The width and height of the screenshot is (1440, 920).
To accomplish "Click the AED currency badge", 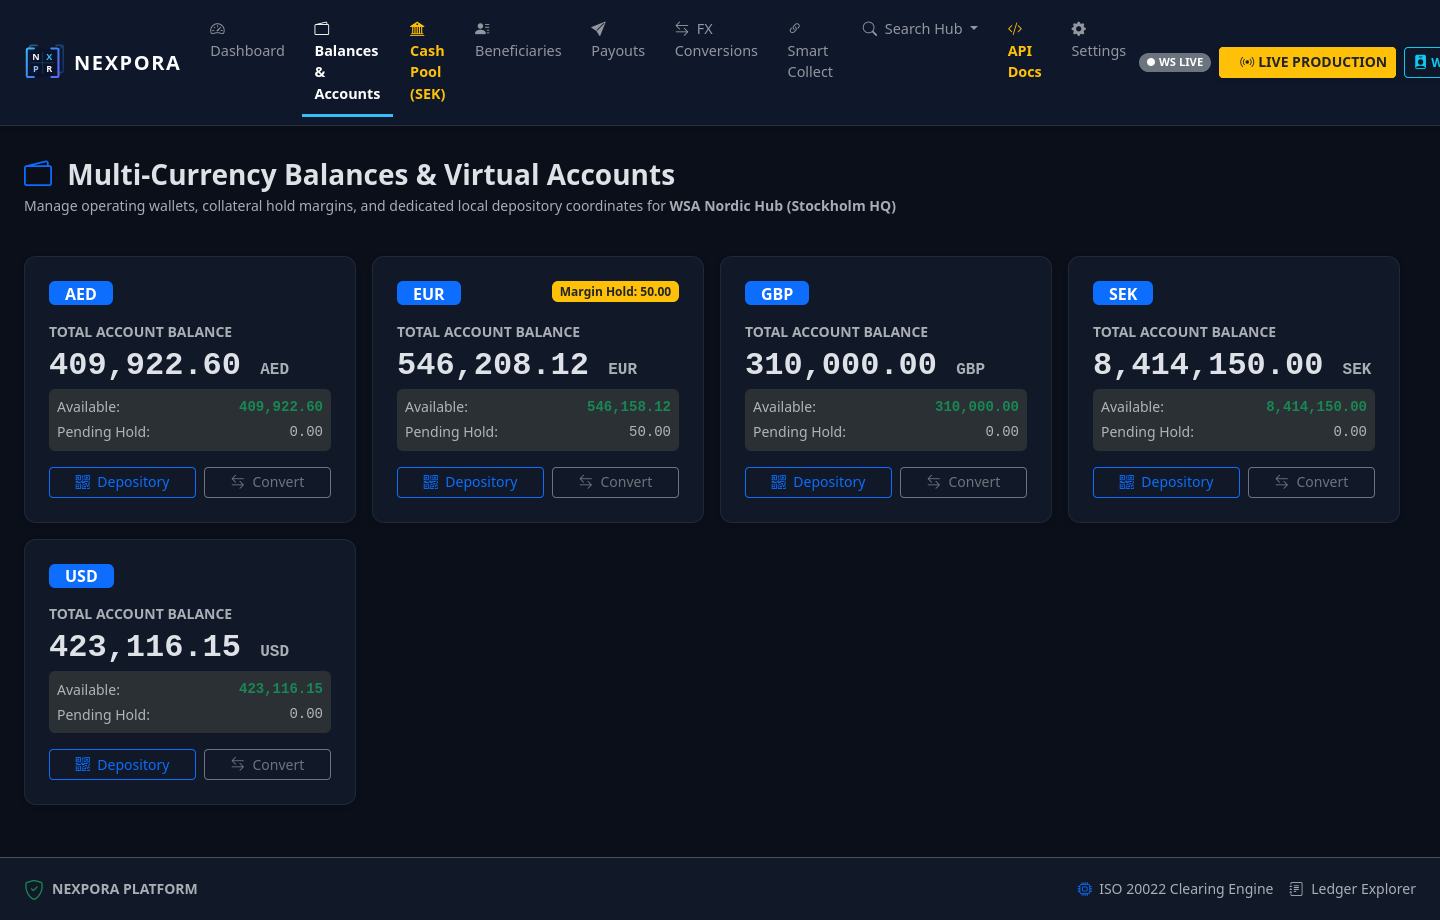I will pos(81,293).
